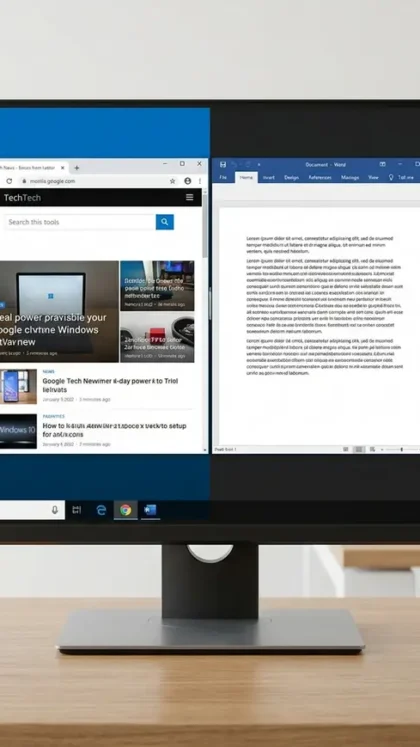
Task: Reload the page in Chrome
Action: tap(9, 181)
